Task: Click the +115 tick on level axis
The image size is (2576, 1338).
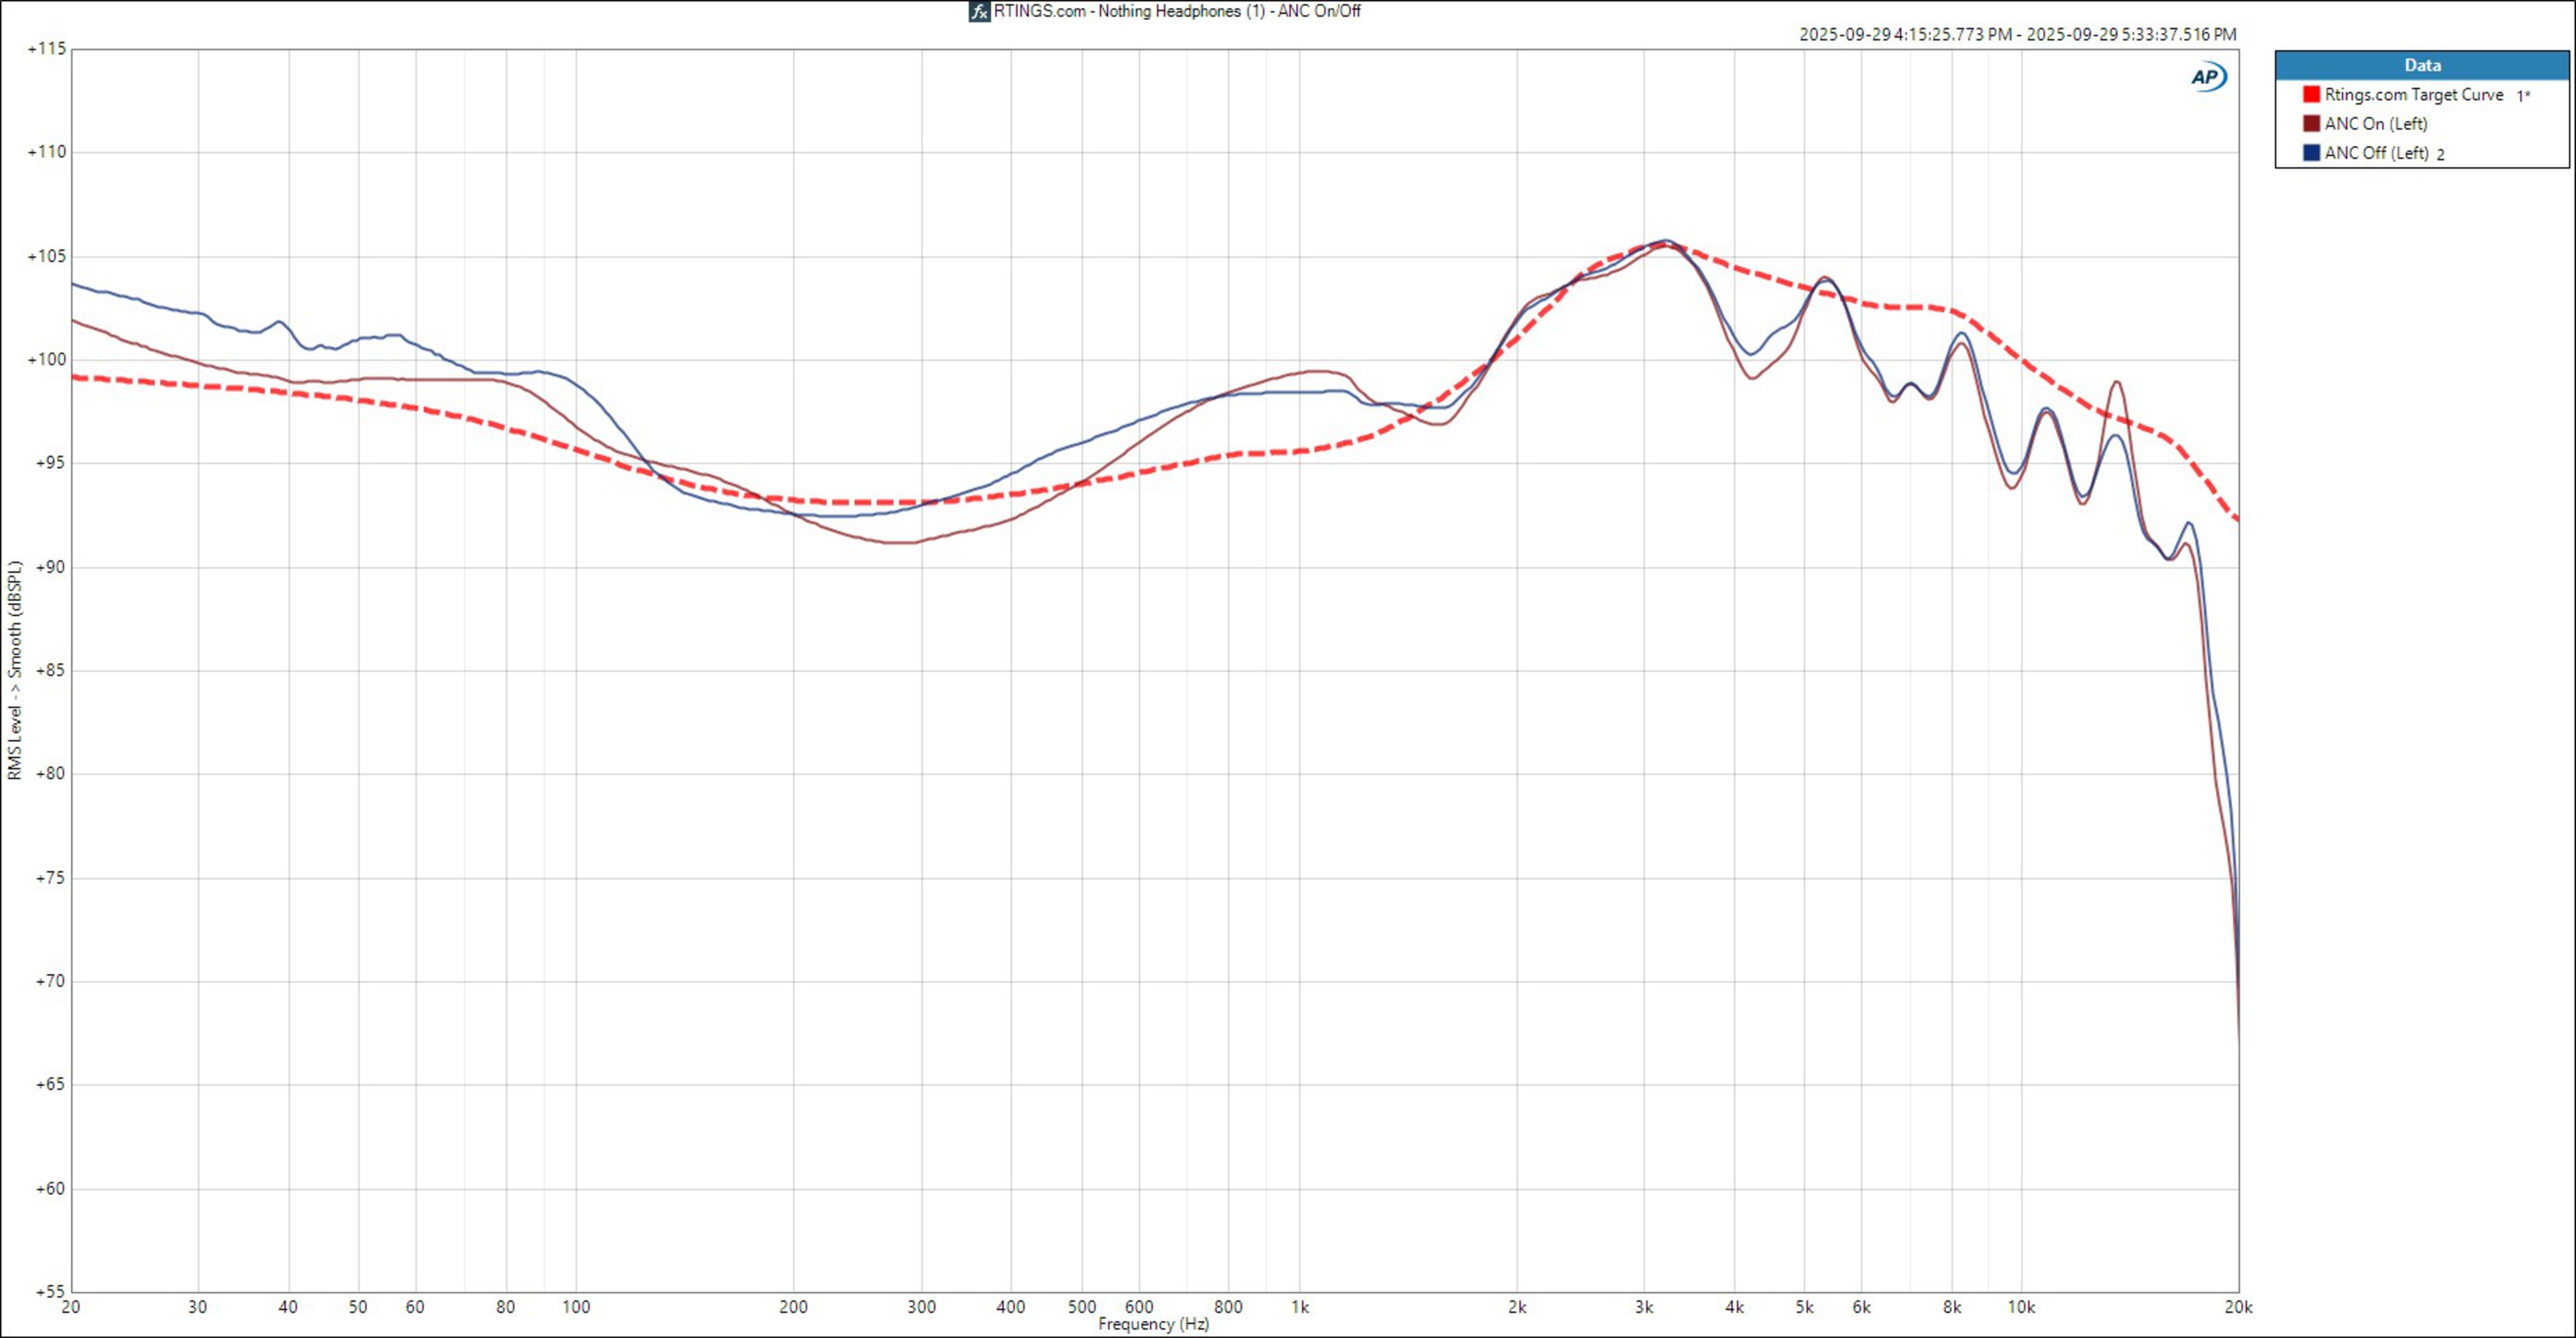Action: click(x=46, y=49)
